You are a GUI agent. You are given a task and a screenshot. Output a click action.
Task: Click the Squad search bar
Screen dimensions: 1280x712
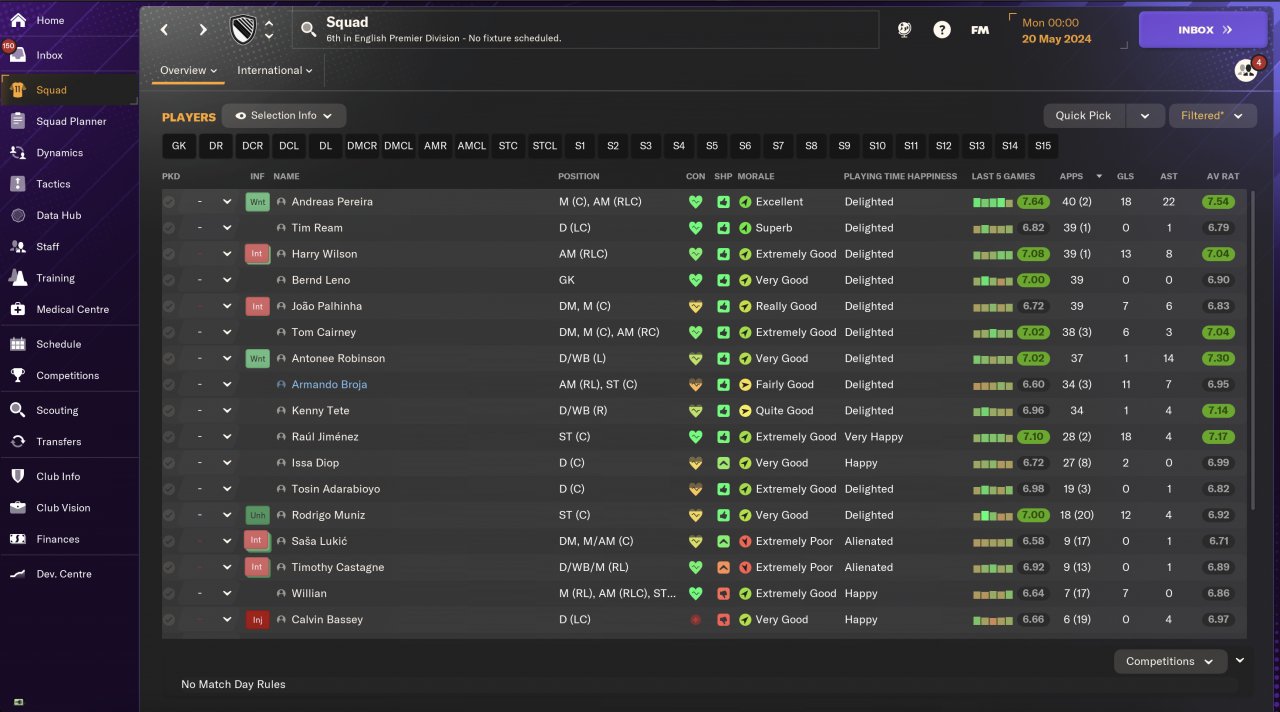pos(585,30)
